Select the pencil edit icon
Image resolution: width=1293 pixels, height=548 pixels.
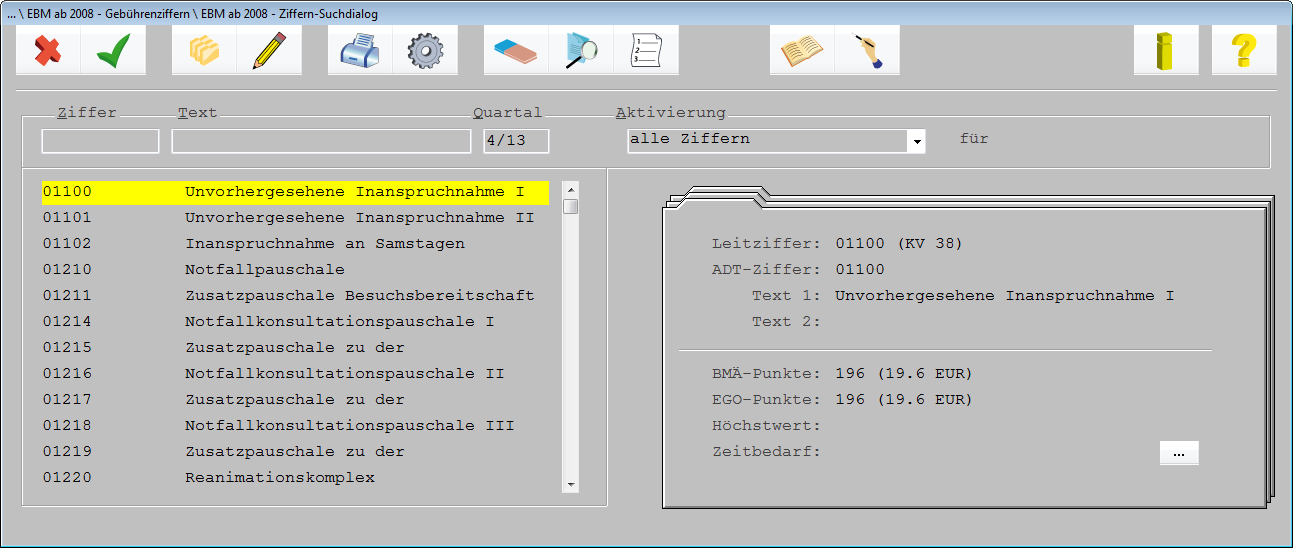pos(269,50)
